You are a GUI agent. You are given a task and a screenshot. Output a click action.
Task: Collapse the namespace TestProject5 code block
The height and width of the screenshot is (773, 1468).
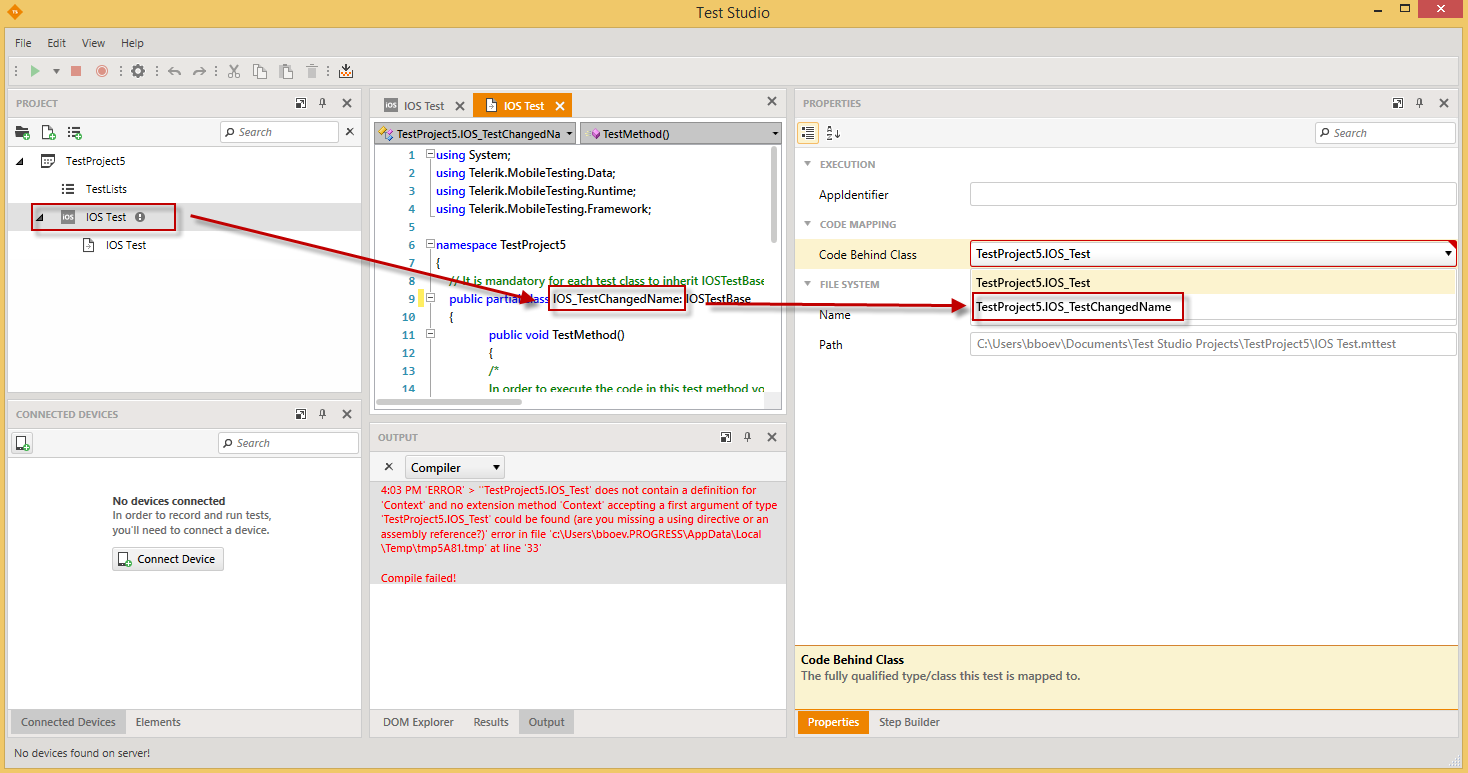430,244
